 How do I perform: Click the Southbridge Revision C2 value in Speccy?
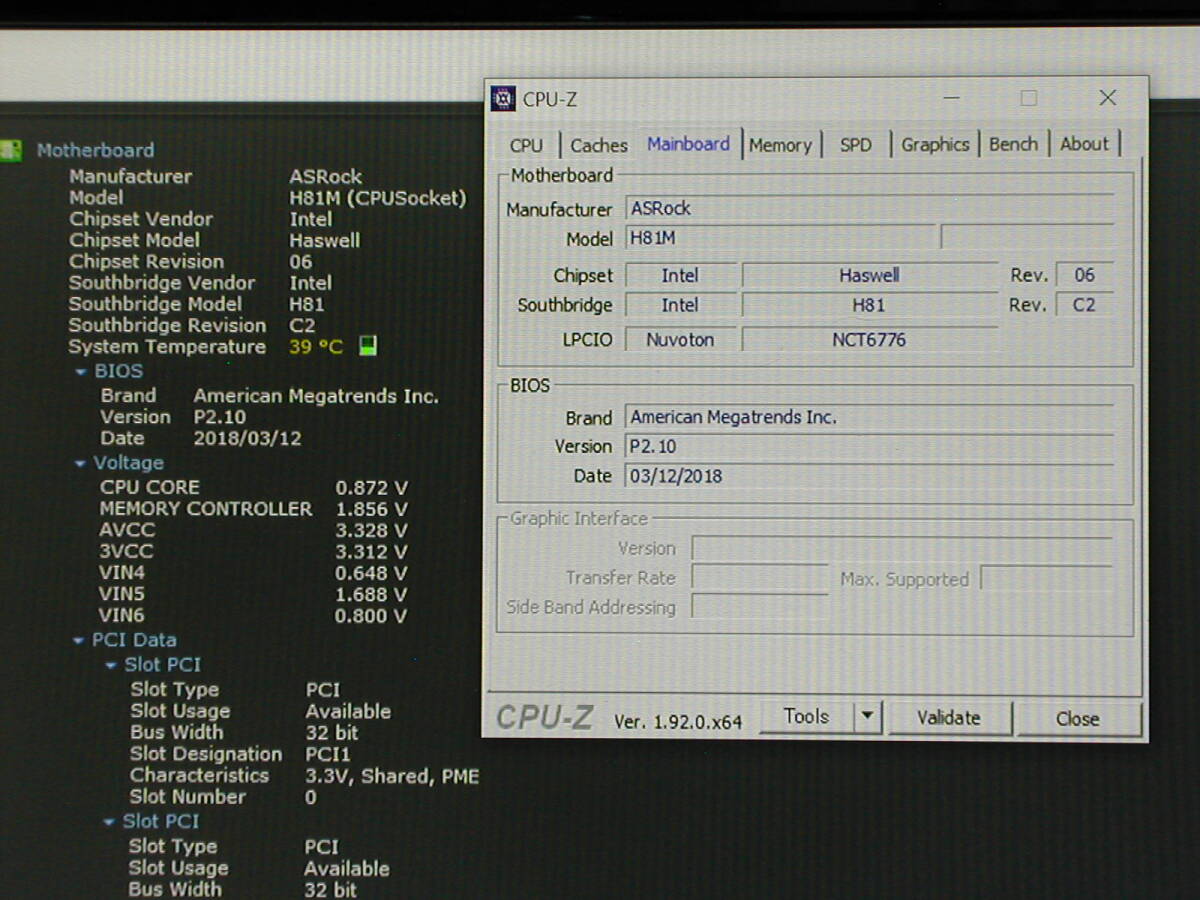click(x=302, y=326)
